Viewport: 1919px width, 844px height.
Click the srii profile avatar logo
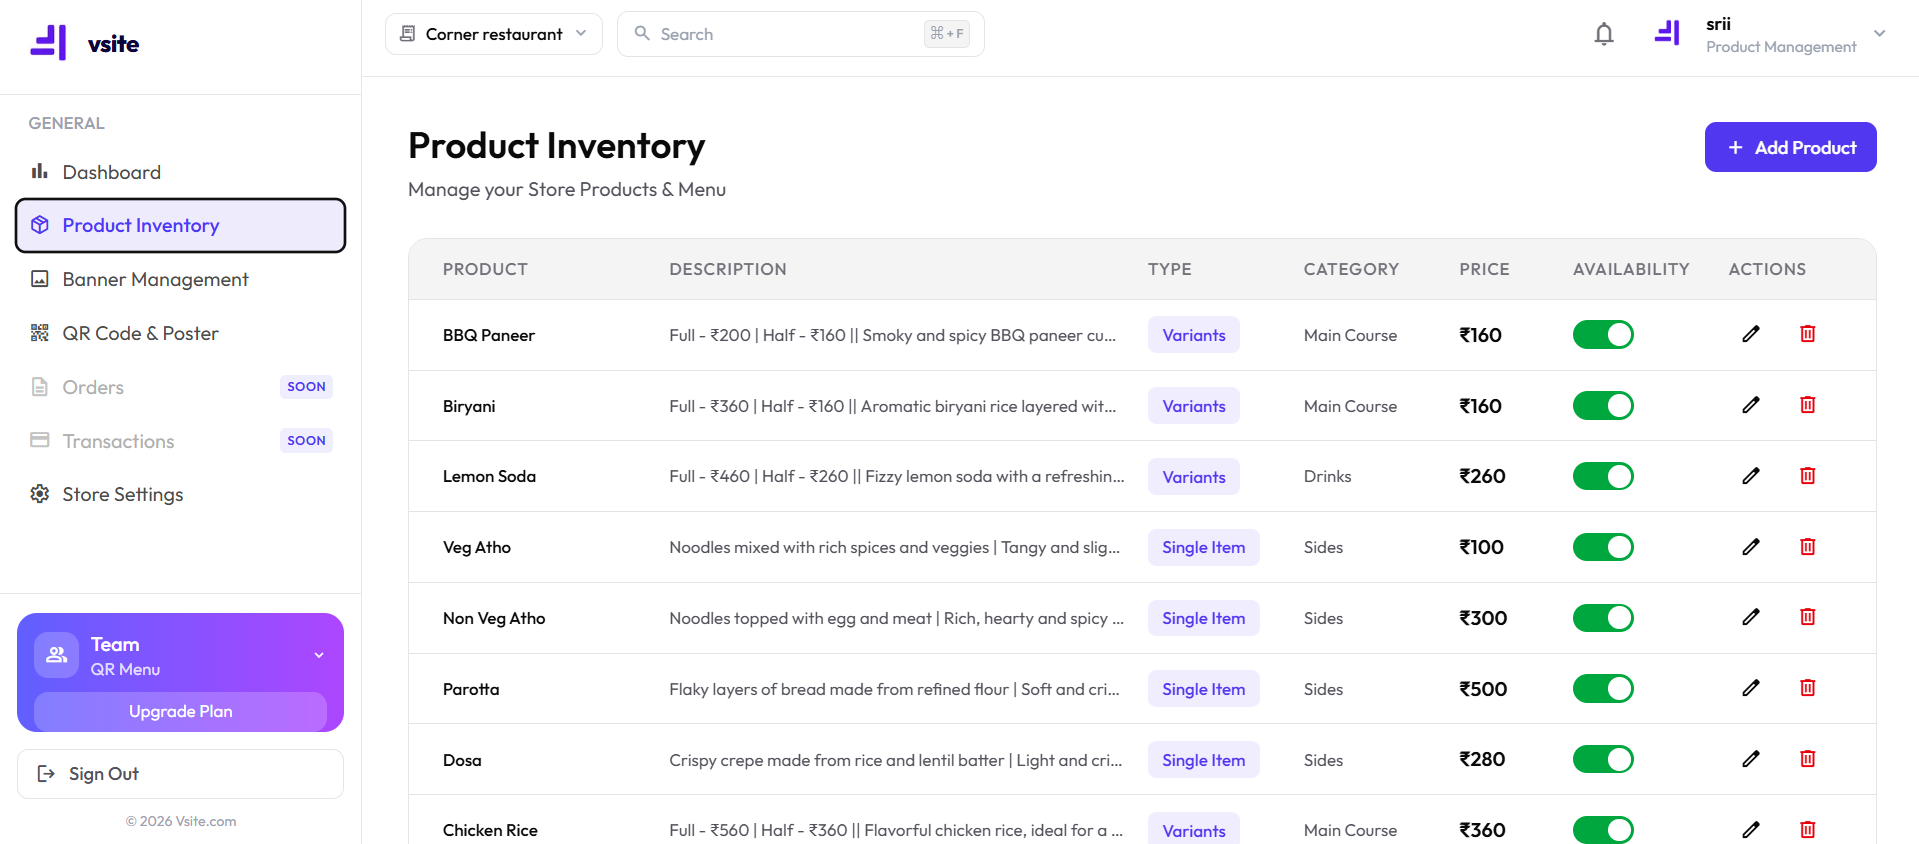(x=1667, y=34)
